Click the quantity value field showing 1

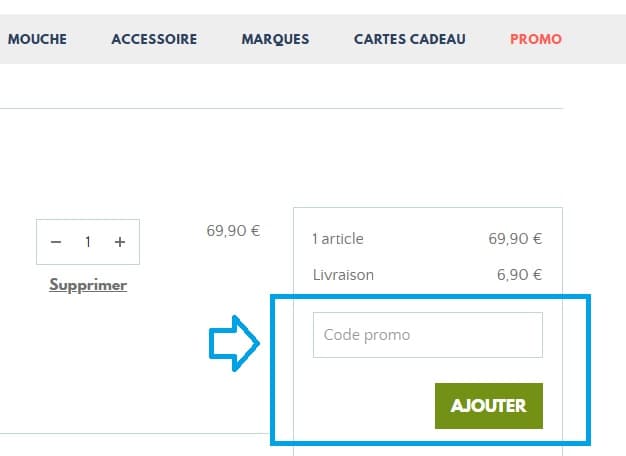click(x=88, y=242)
